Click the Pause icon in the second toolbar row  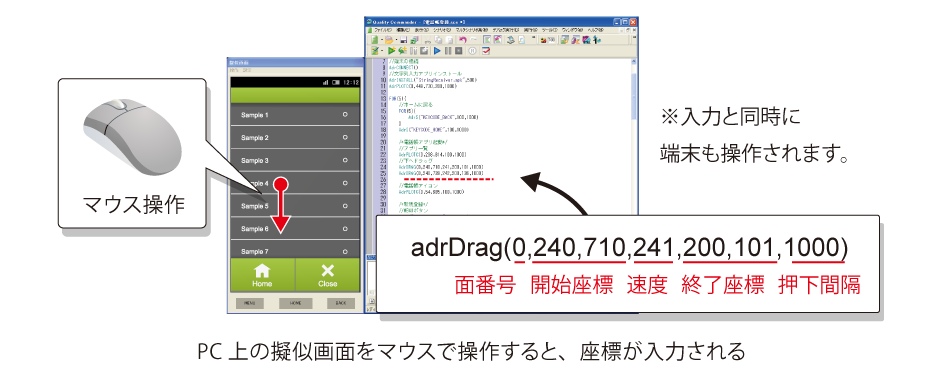click(448, 51)
